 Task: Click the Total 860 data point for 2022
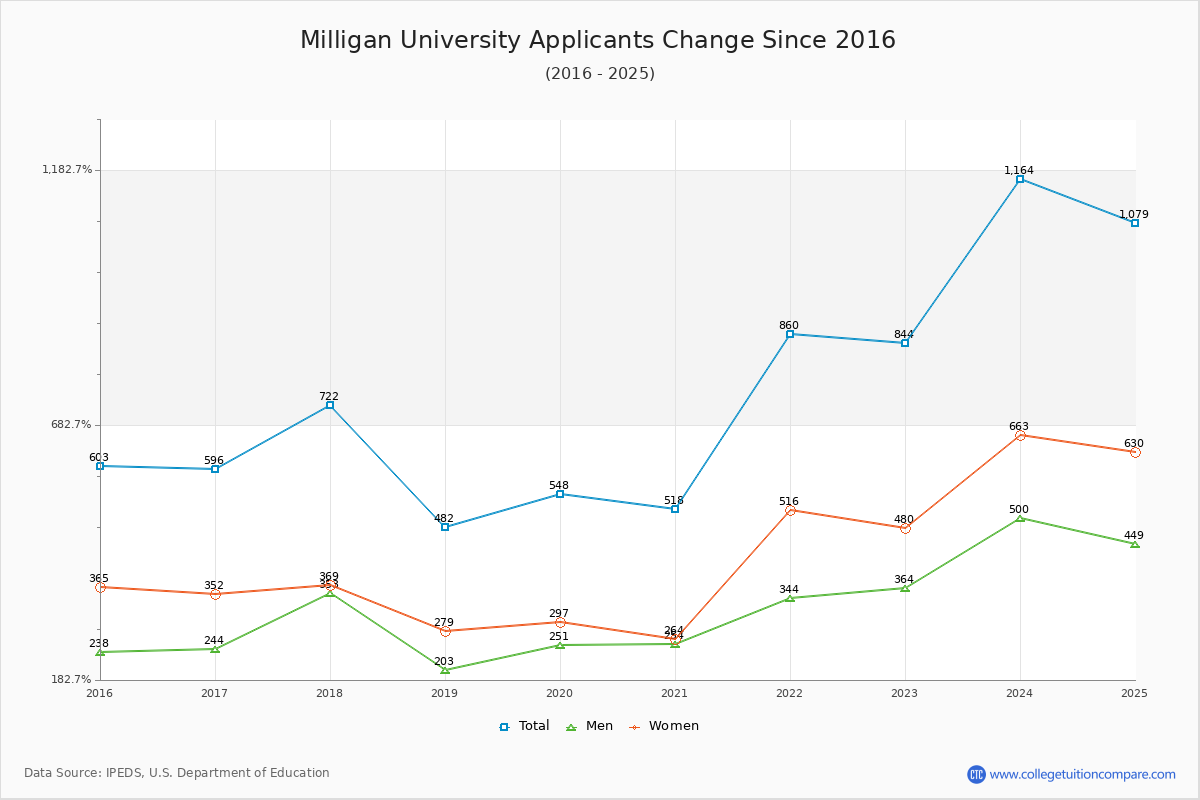[790, 334]
